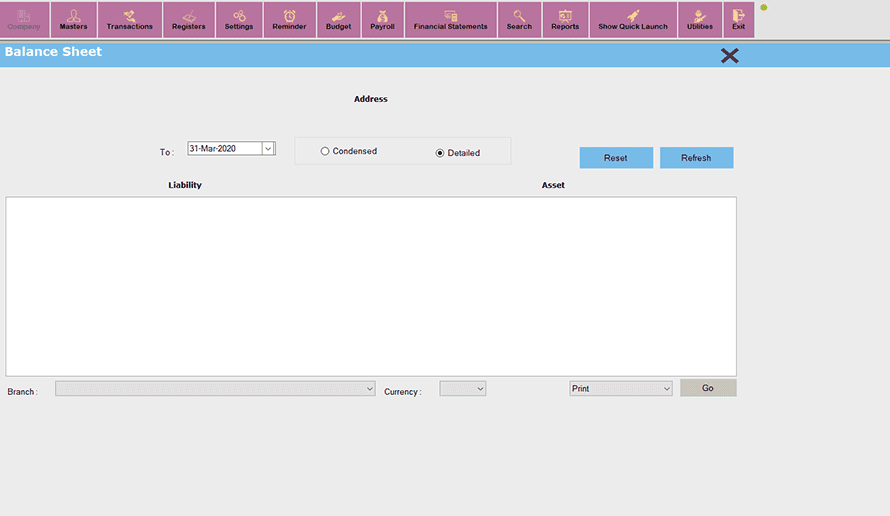Click the Address label
This screenshot has height=516, width=890.
tap(371, 99)
